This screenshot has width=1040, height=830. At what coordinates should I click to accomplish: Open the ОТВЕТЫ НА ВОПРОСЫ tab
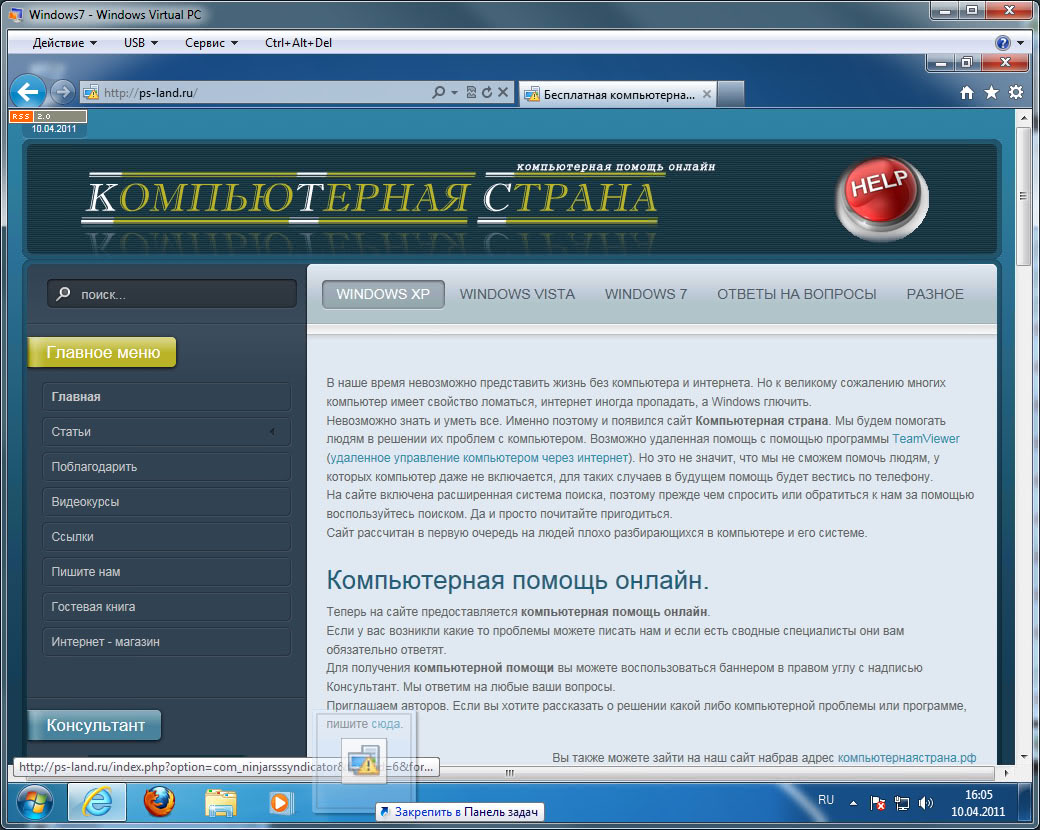[797, 294]
